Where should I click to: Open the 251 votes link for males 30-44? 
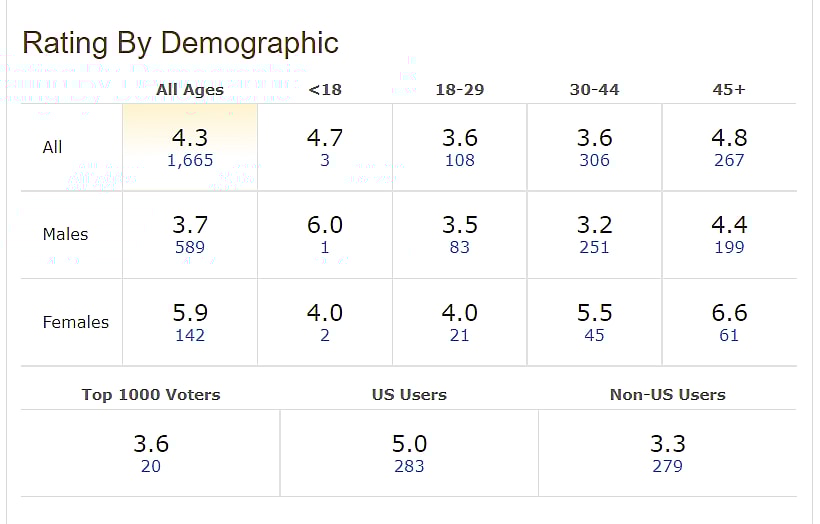click(594, 247)
